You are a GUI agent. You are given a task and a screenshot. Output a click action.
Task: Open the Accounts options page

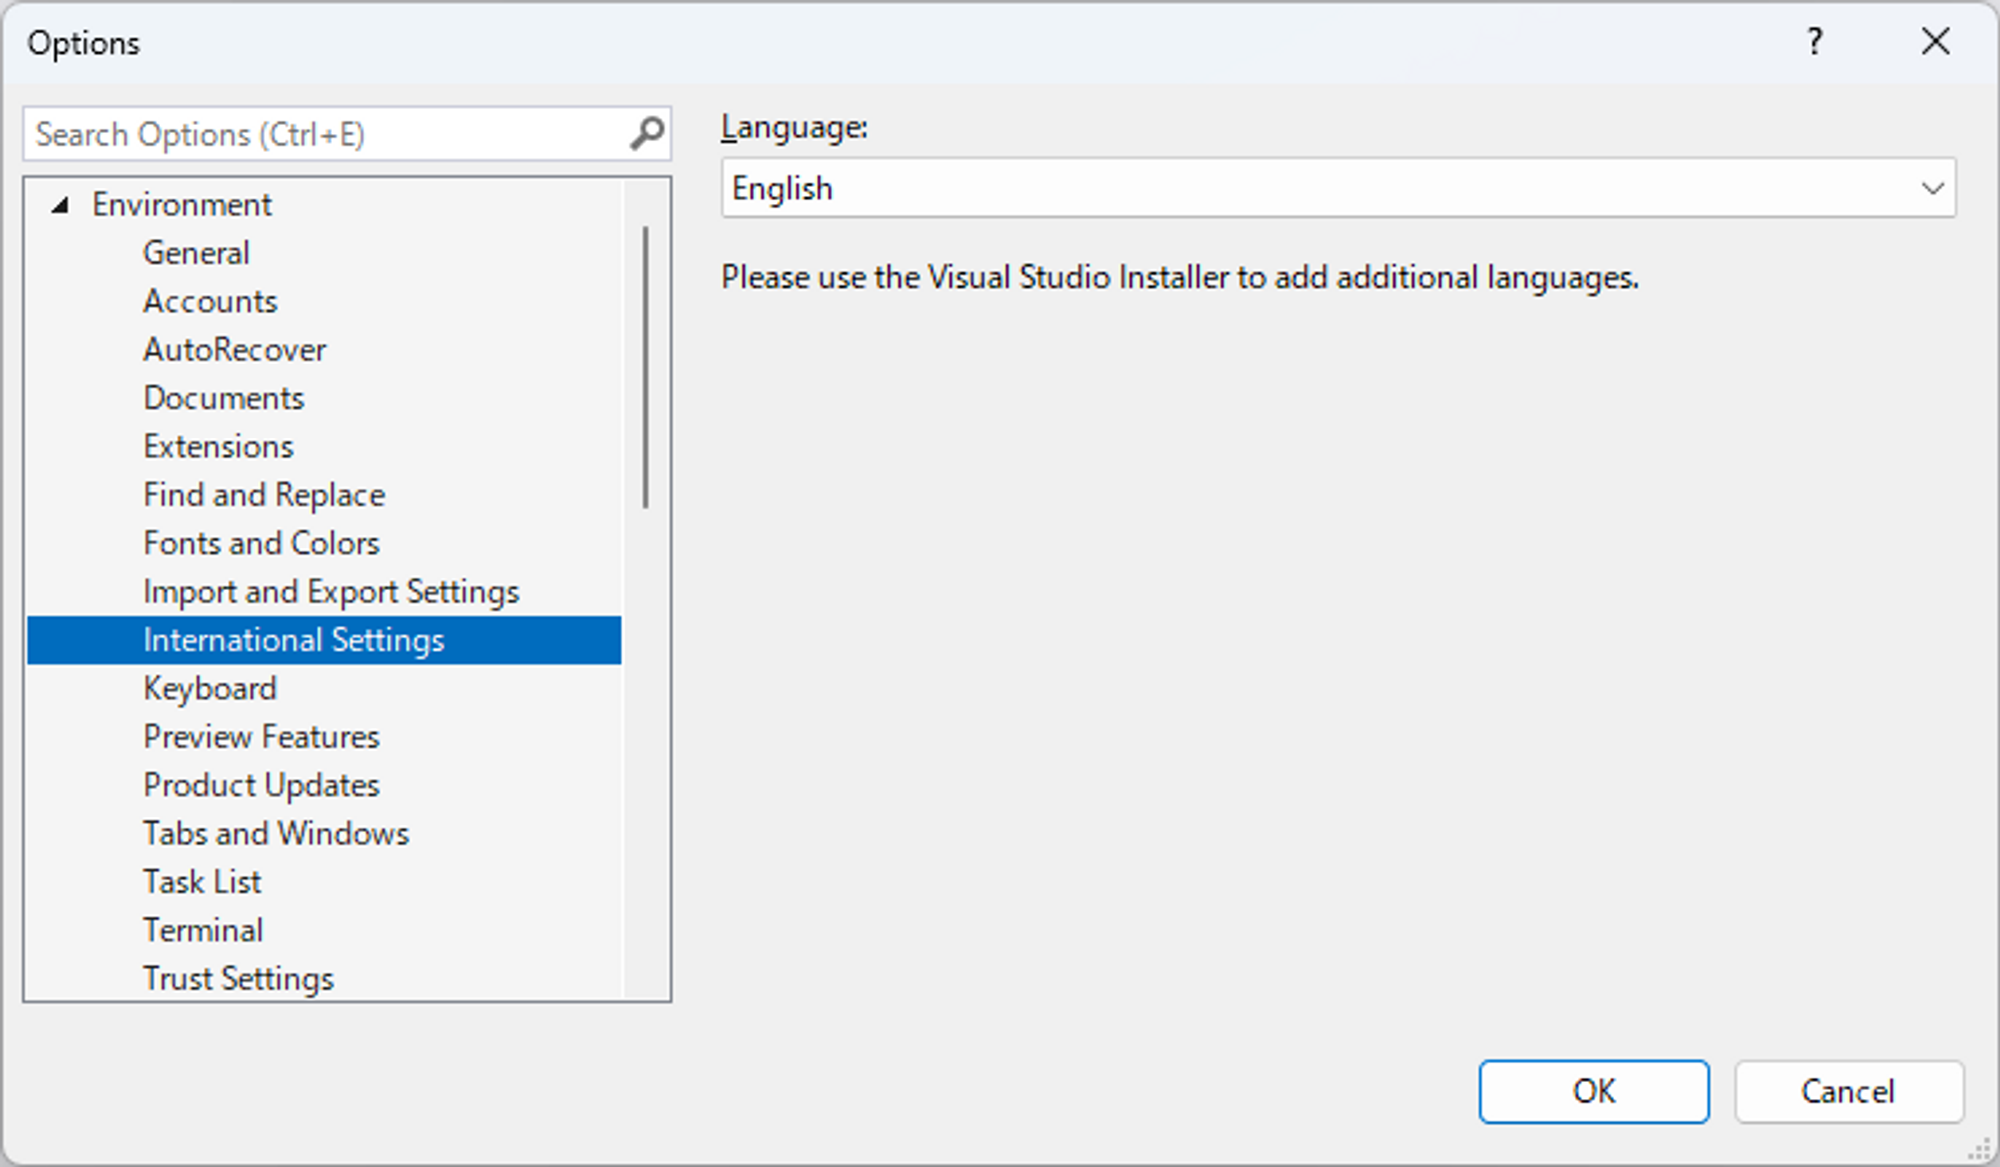[x=210, y=301]
